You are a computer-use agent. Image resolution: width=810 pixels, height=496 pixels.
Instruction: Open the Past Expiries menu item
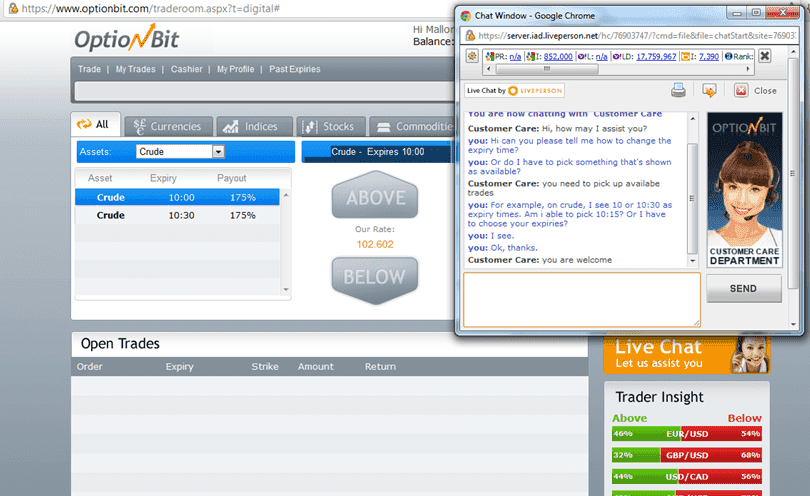click(294, 69)
